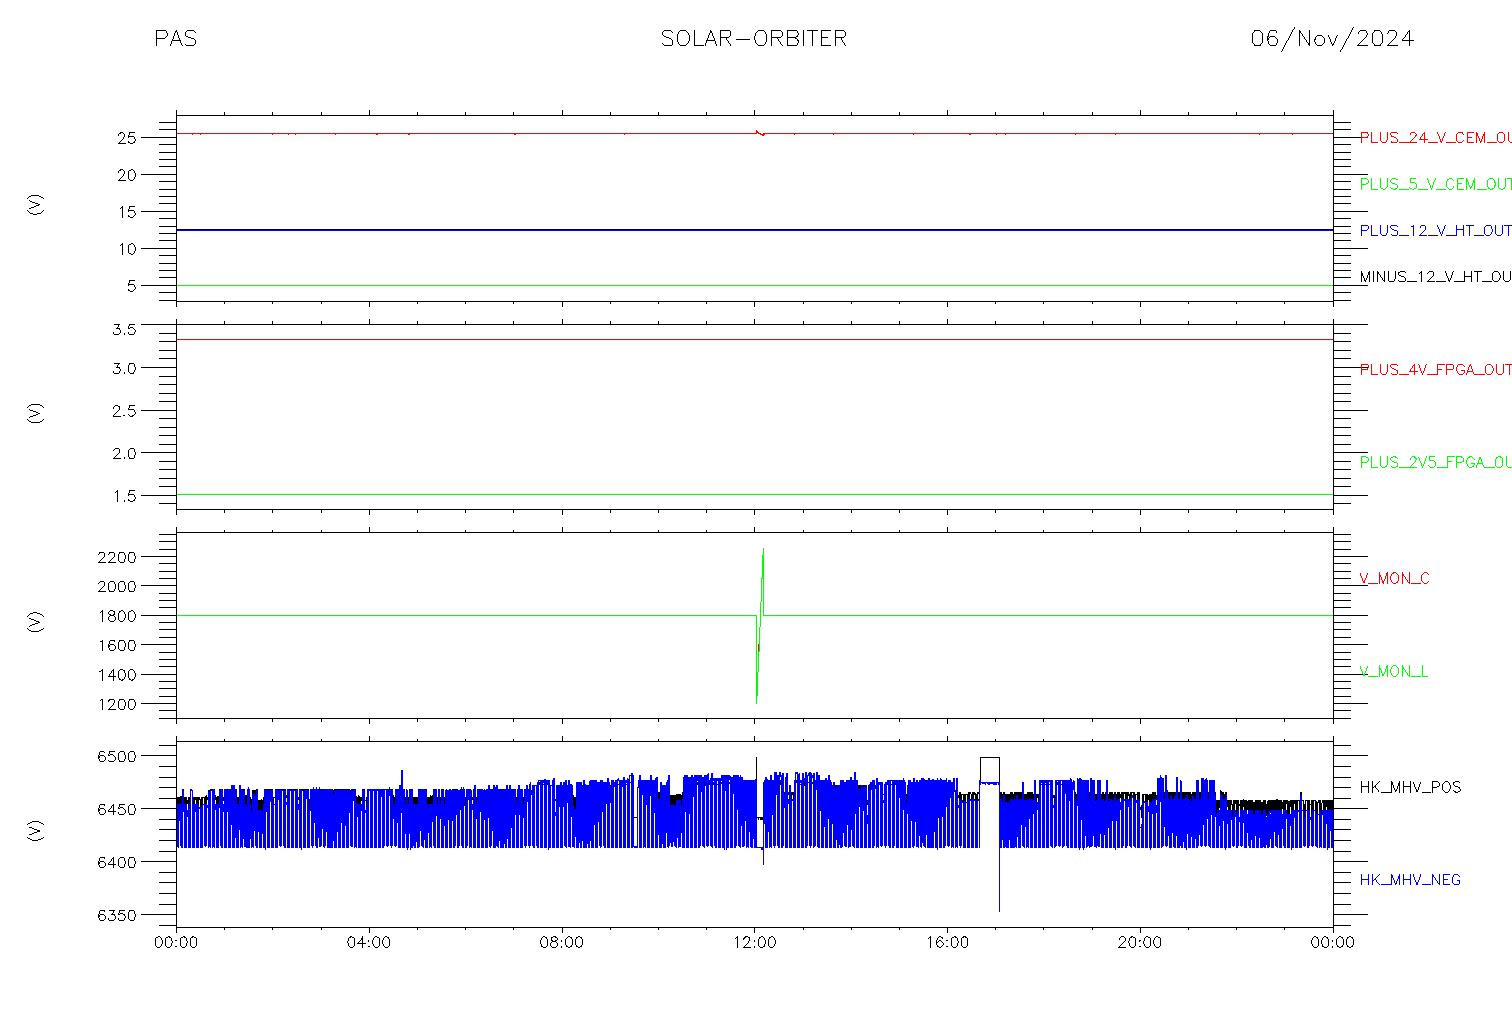Click the 16:00 time axis label
Screen dimensions: 1512x1020
click(x=947, y=942)
